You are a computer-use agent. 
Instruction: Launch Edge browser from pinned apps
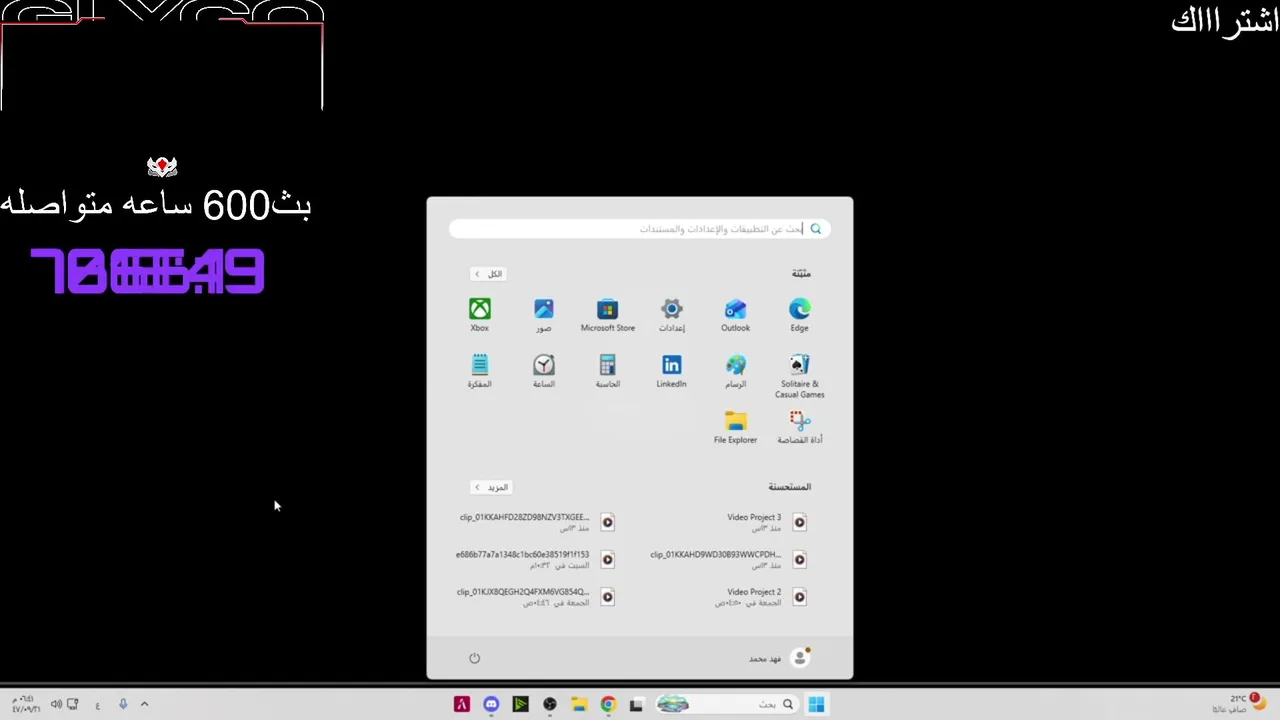click(800, 314)
